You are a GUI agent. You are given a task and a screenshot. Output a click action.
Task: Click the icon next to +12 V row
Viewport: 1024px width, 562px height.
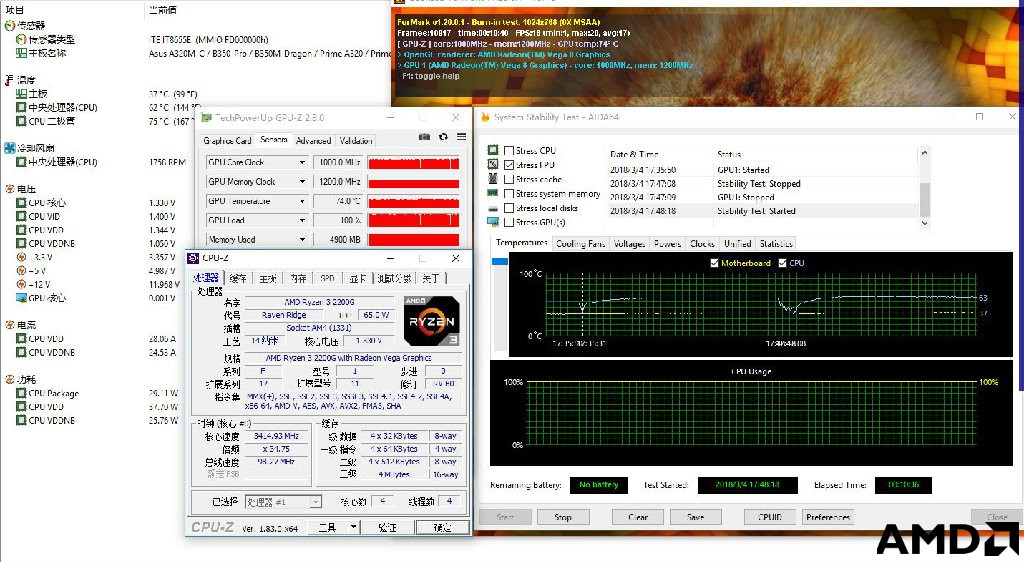pos(21,285)
